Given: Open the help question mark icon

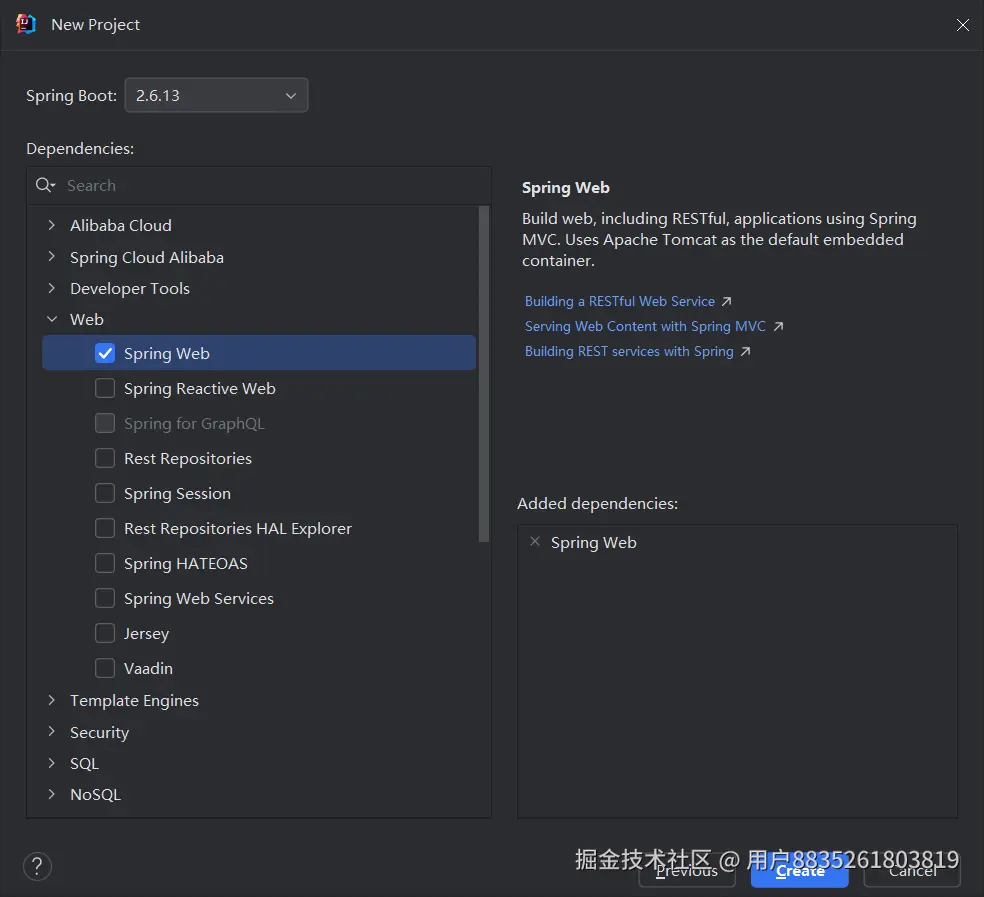Looking at the screenshot, I should 37,866.
